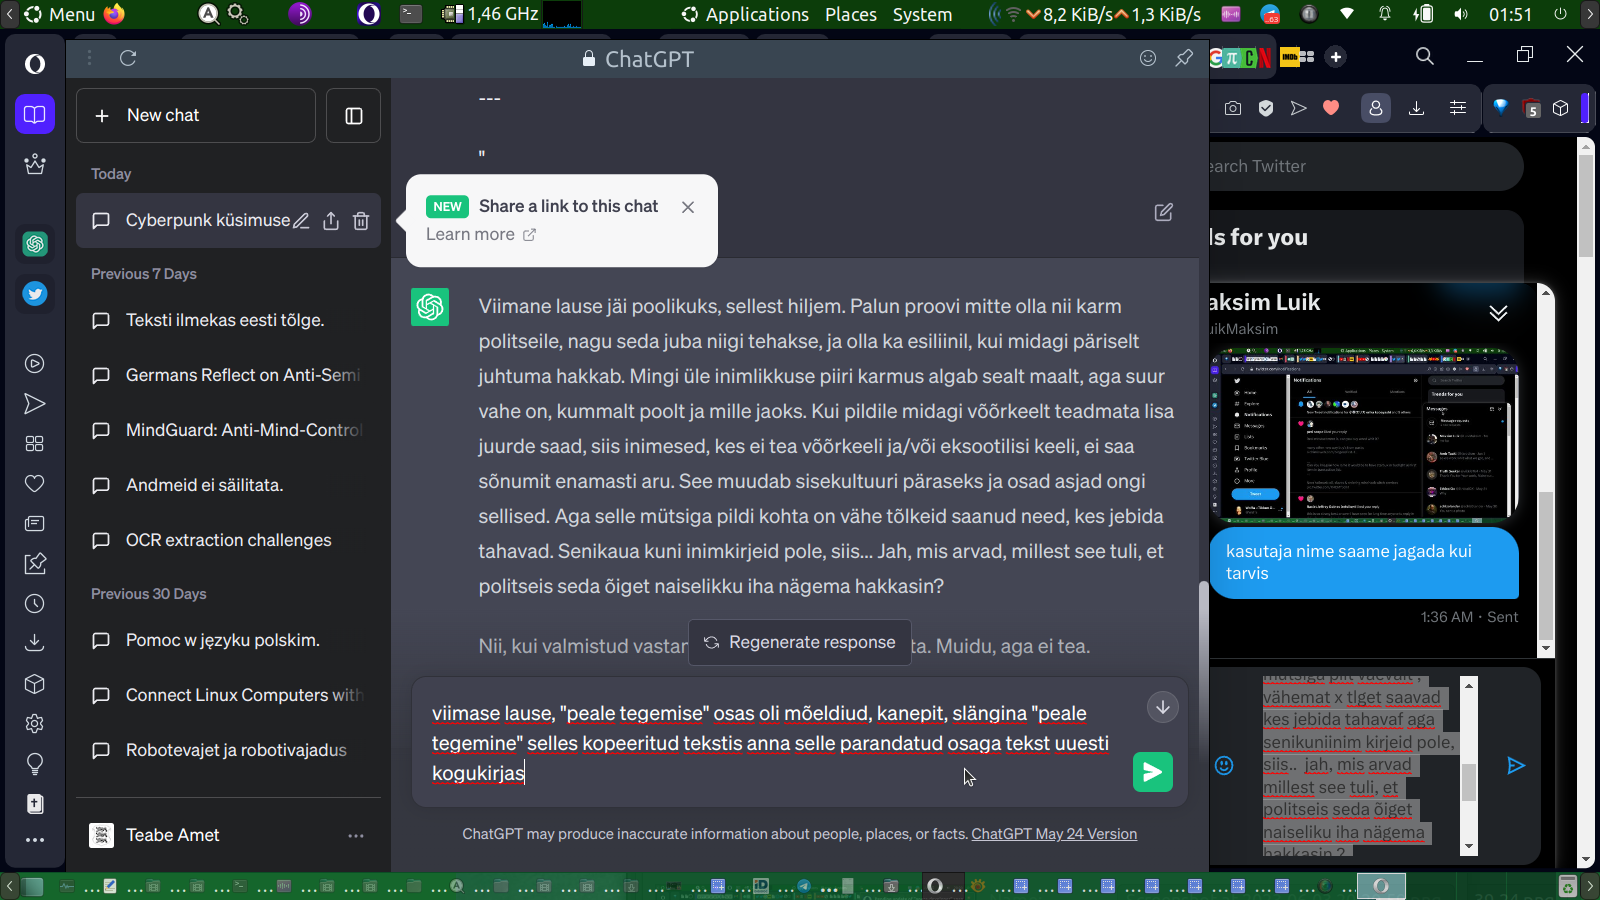Open the OCR extraction challenges chat
Viewport: 1600px width, 900px height.
228,540
